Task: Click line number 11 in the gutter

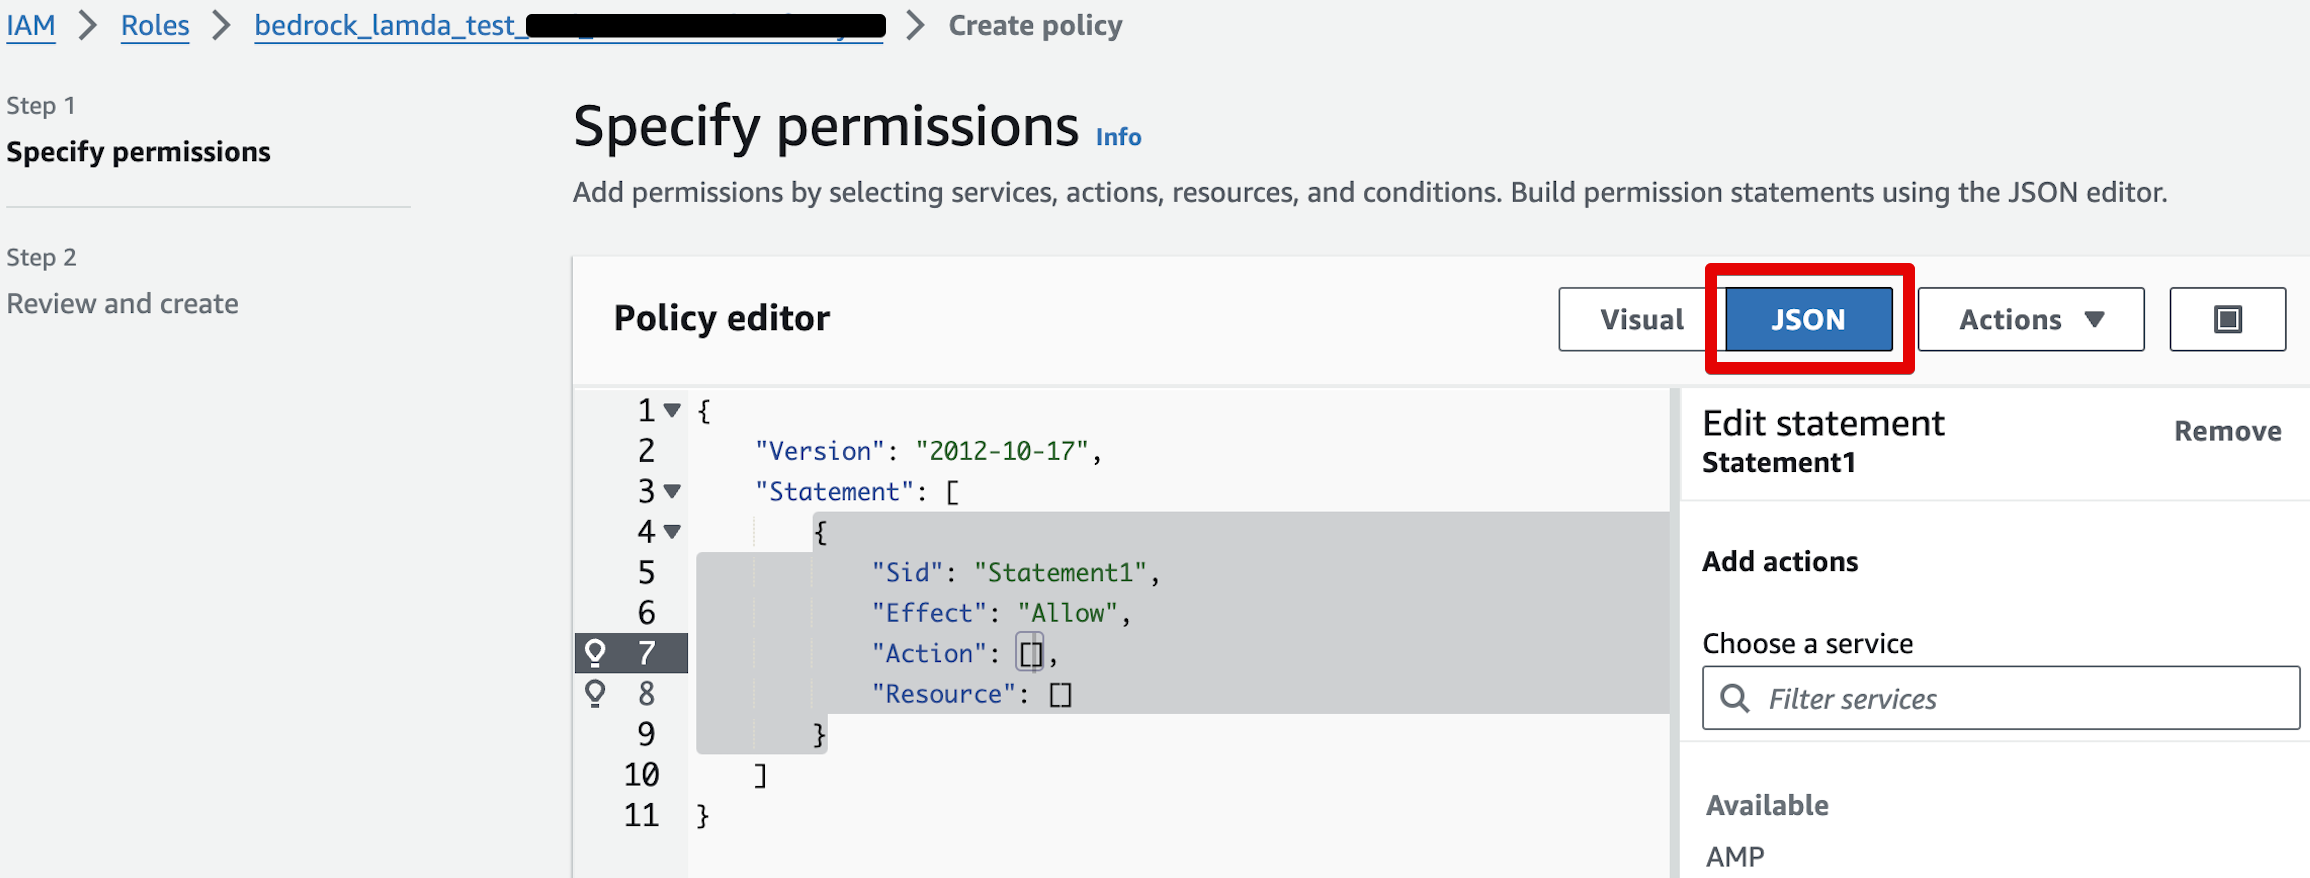Action: point(642,815)
